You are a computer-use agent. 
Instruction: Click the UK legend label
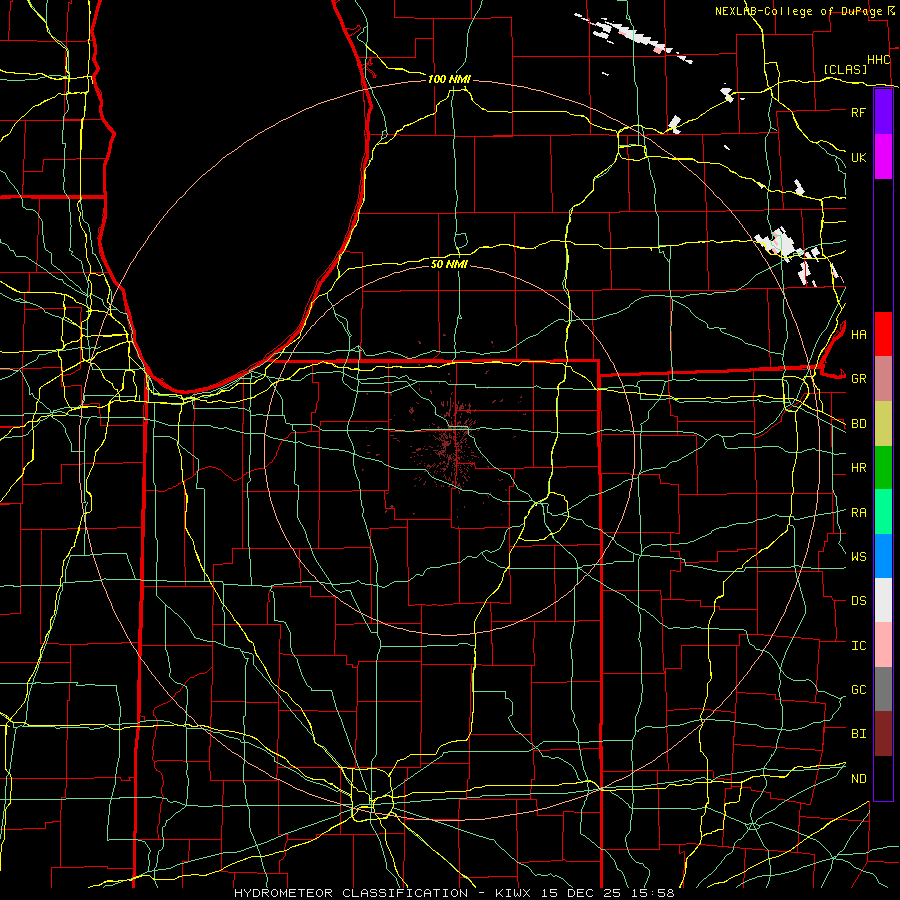click(x=858, y=157)
